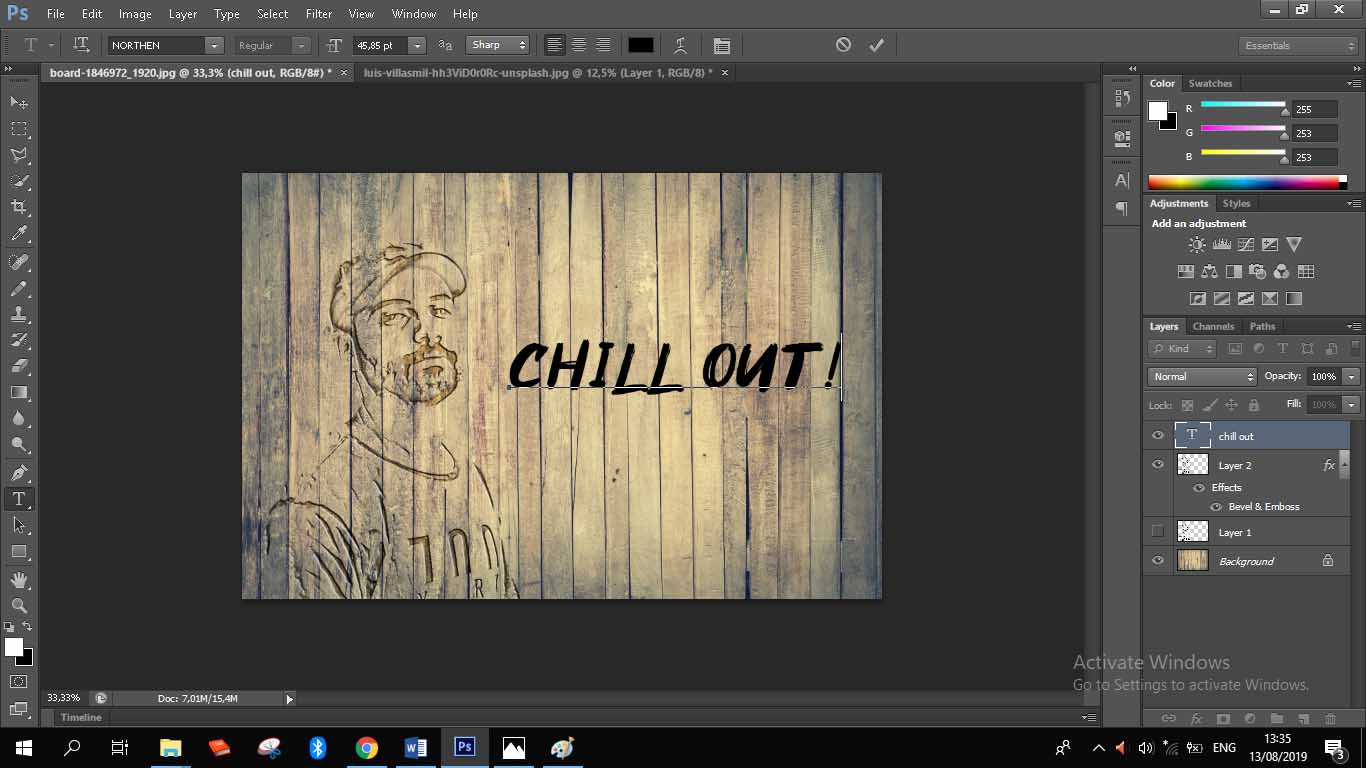Viewport: 1366px width, 768px height.
Task: Switch to the luis-villasmil document tab
Action: [x=538, y=72]
